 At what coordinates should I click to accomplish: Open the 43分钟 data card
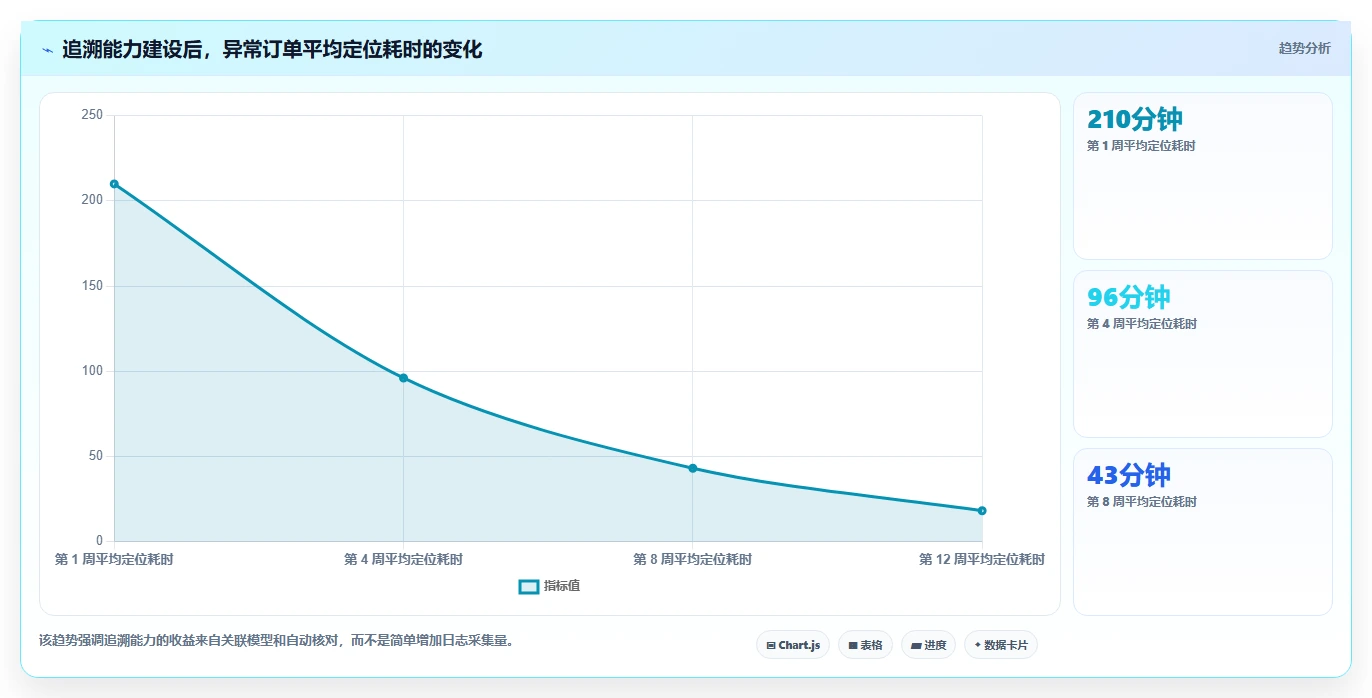(x=1202, y=532)
